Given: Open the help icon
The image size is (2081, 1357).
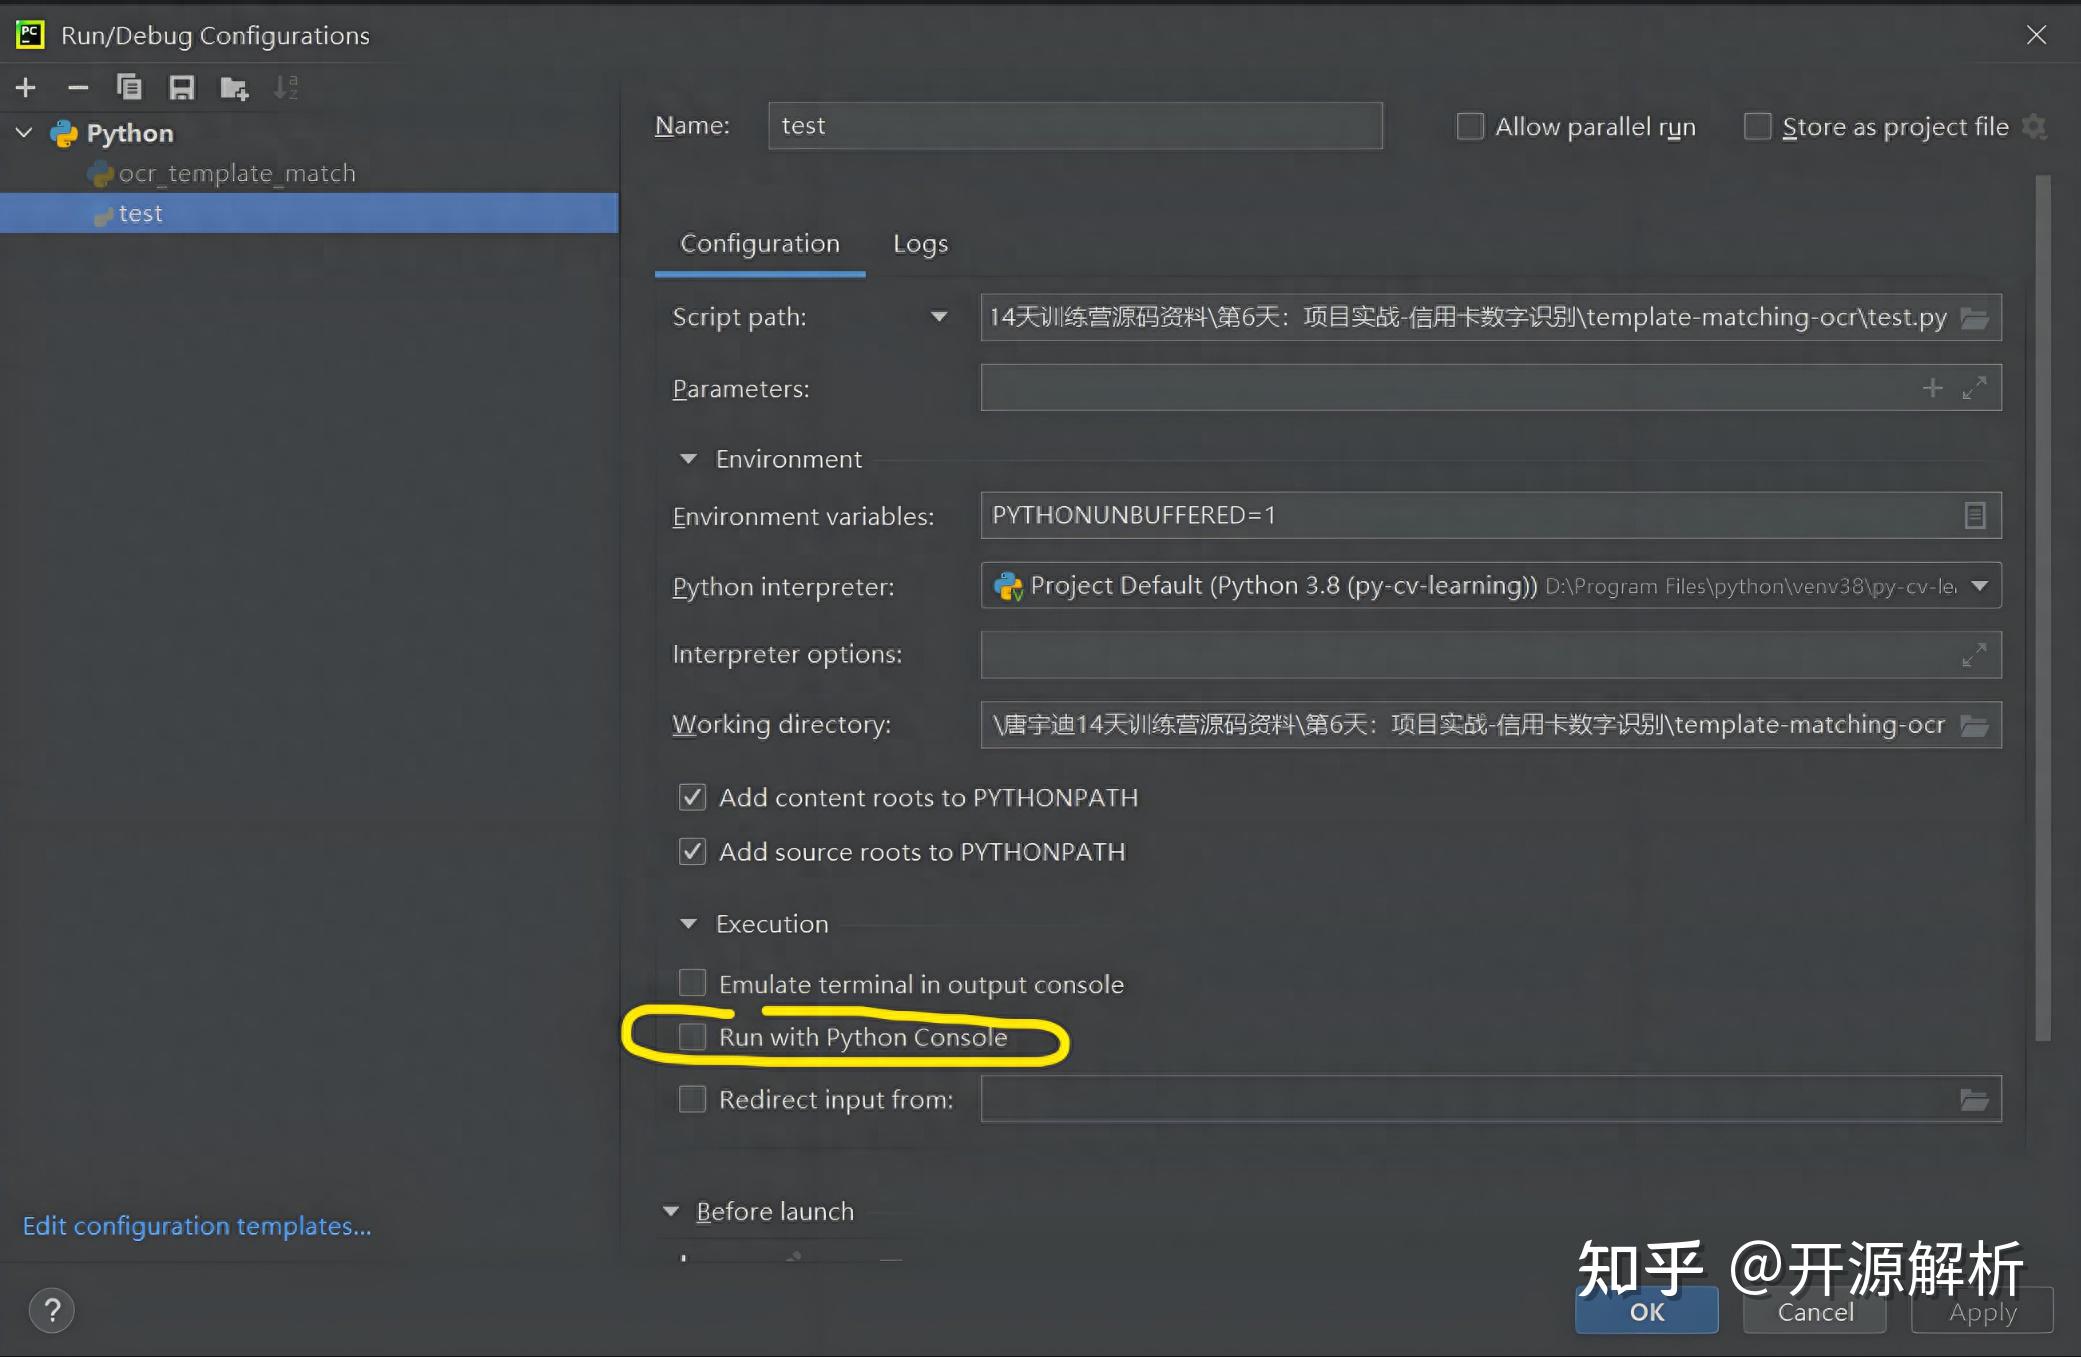Looking at the screenshot, I should (52, 1309).
